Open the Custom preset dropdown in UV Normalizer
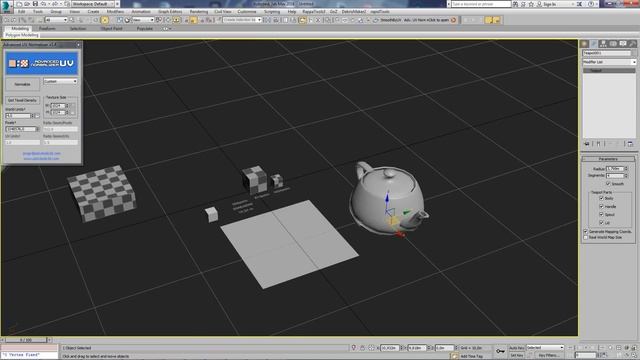The width and height of the screenshot is (640, 360). pos(60,82)
